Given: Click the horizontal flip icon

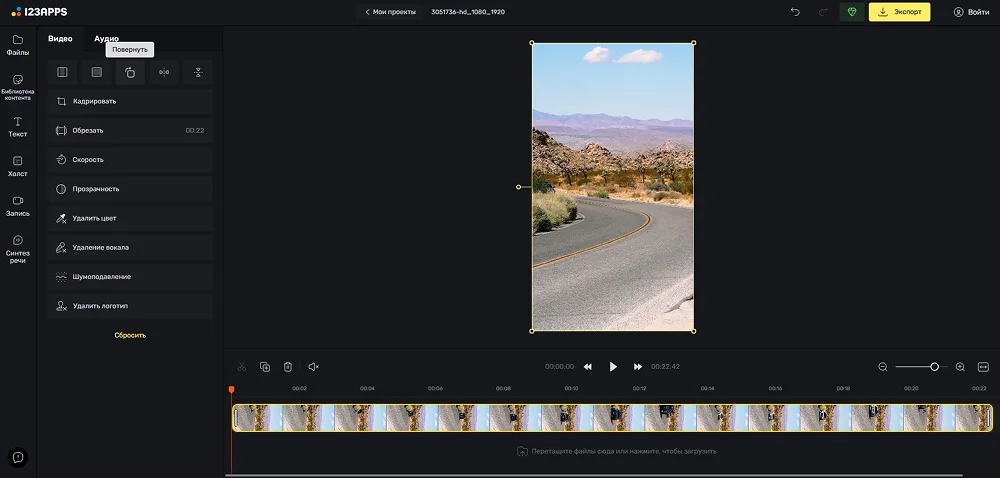Looking at the screenshot, I should pos(164,72).
